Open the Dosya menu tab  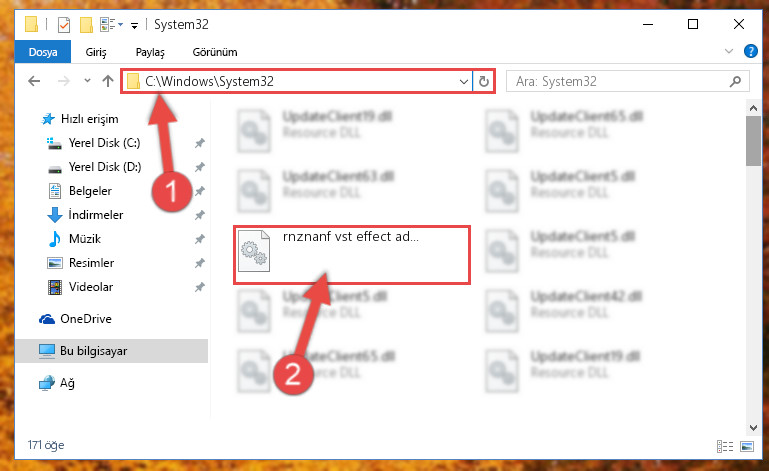[43, 52]
